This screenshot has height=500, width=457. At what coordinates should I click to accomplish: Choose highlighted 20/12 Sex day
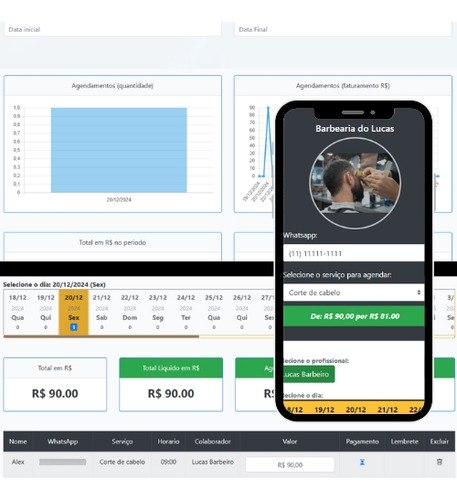coord(74,312)
